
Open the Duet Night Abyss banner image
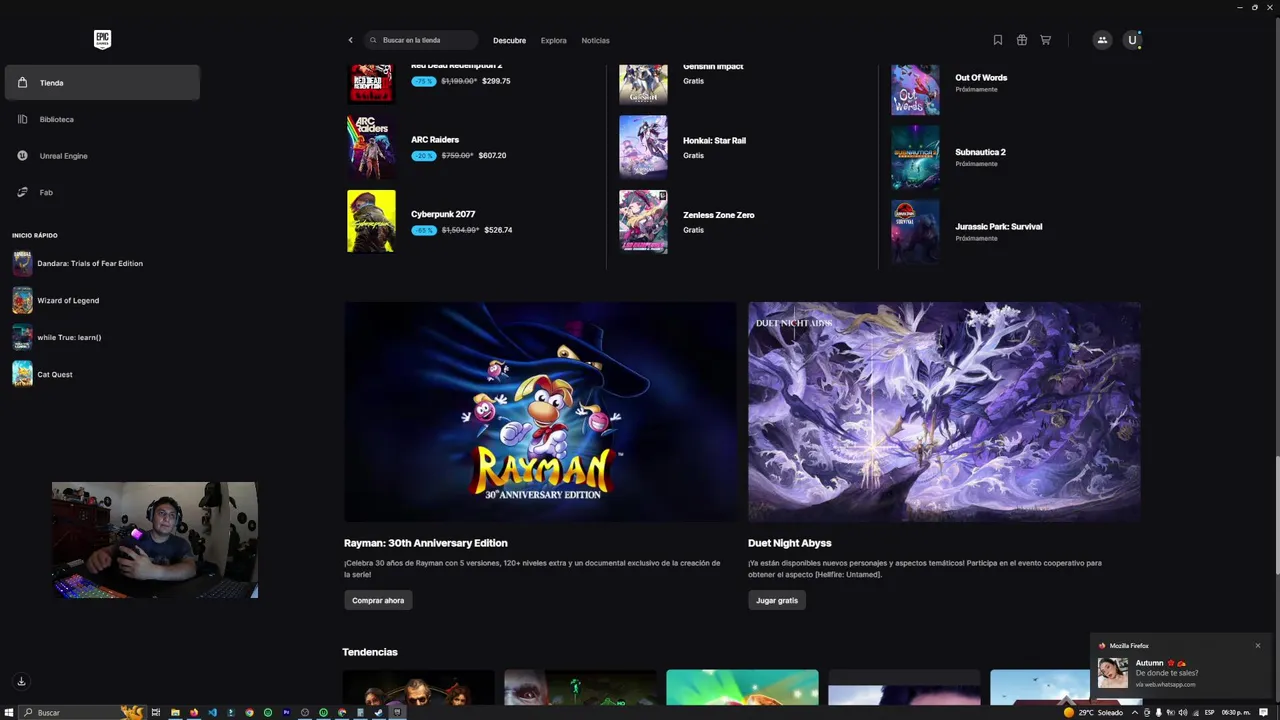tap(944, 412)
